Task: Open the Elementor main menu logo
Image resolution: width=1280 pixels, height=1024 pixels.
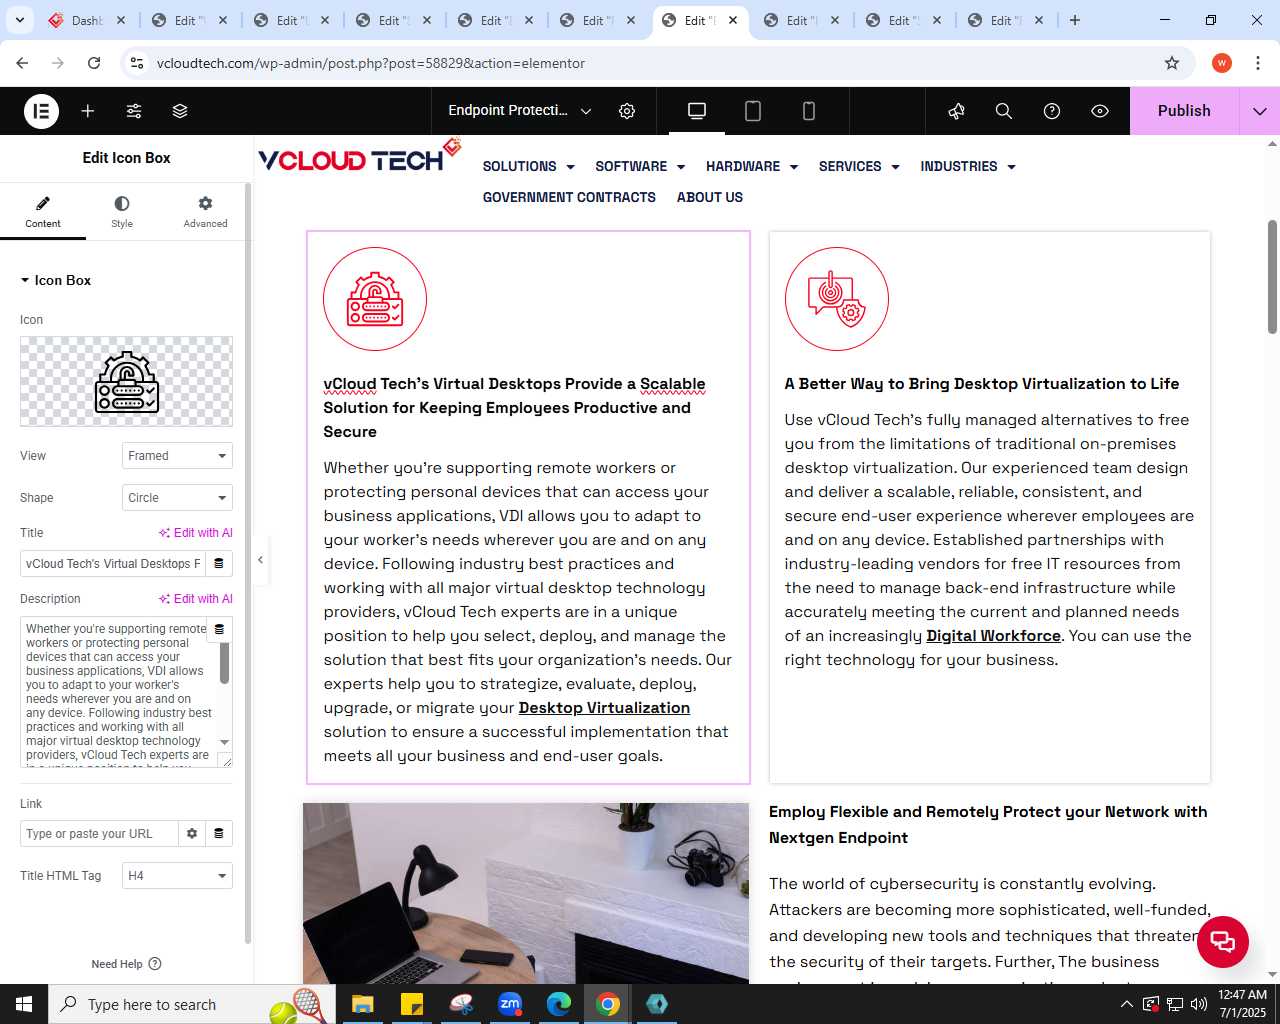Action: point(42,111)
